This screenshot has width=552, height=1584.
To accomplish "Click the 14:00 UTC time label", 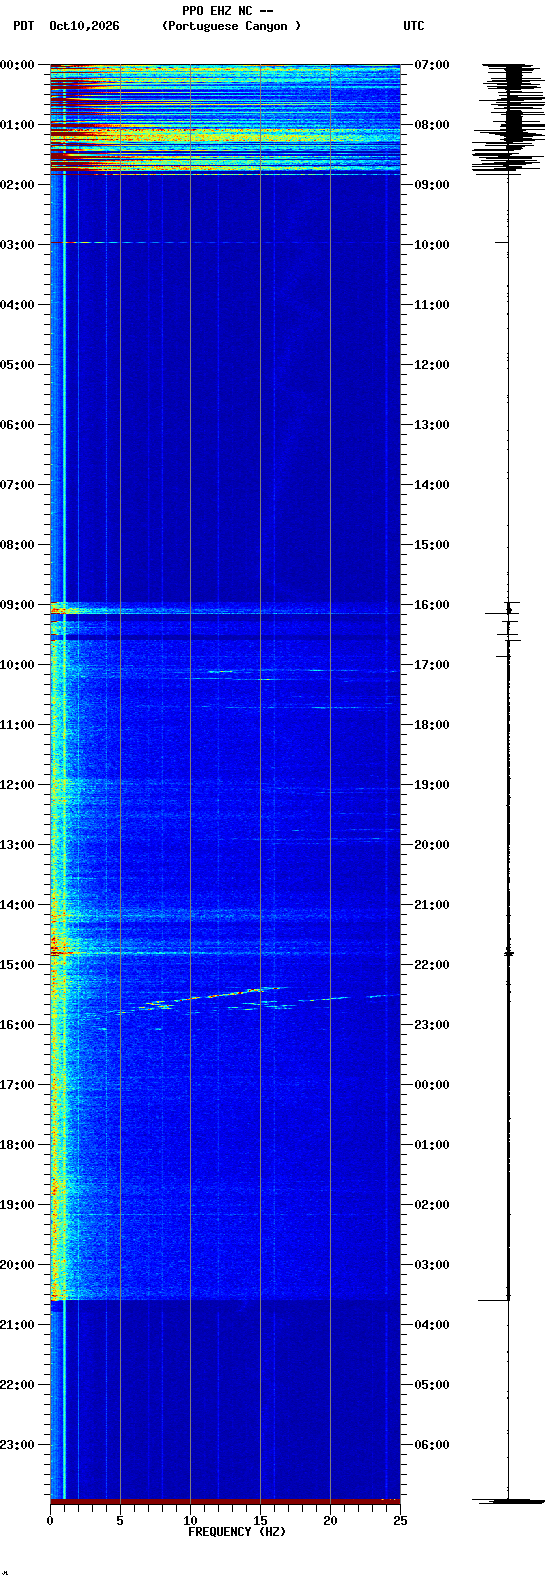I will (432, 485).
